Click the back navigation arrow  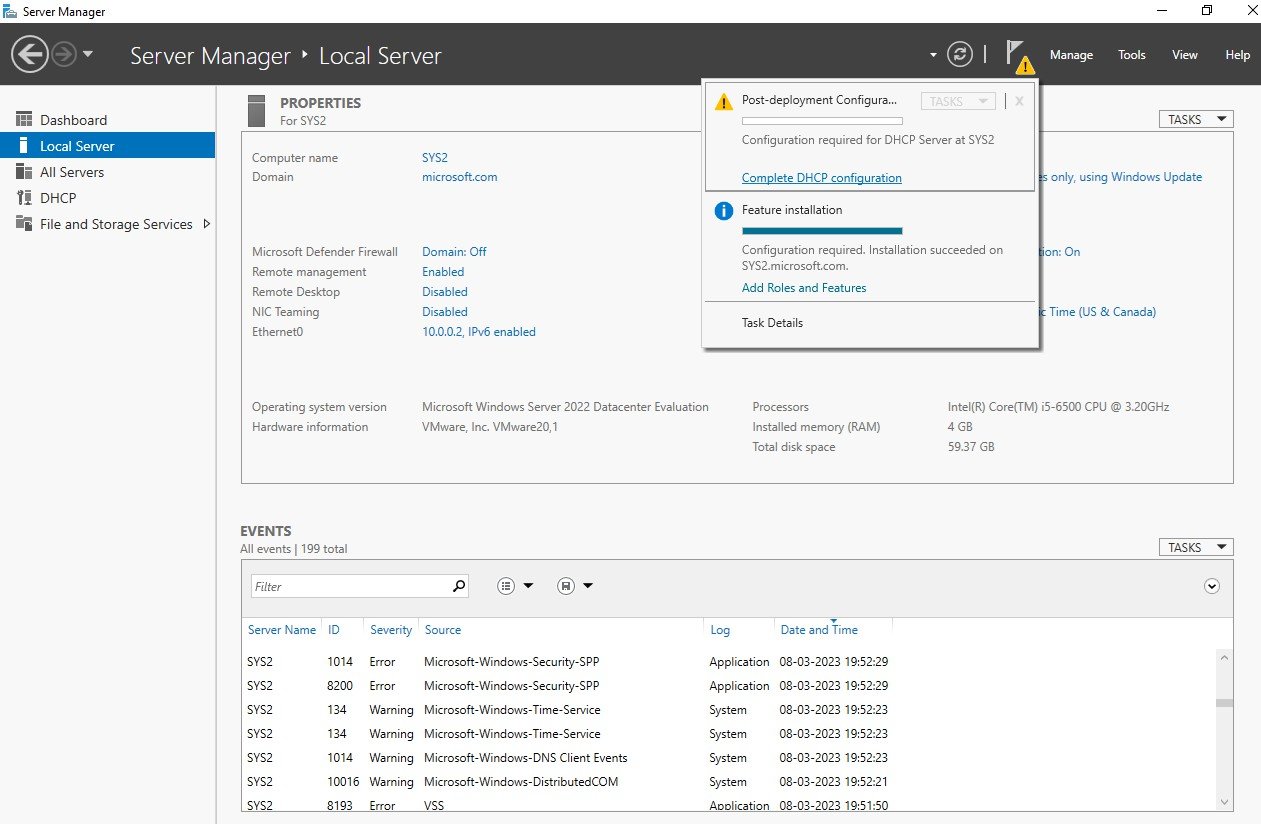tap(29, 54)
